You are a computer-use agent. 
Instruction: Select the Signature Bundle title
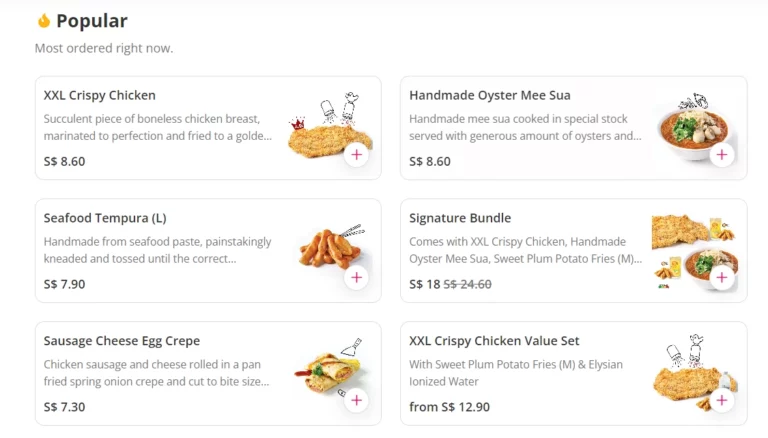[460, 218]
